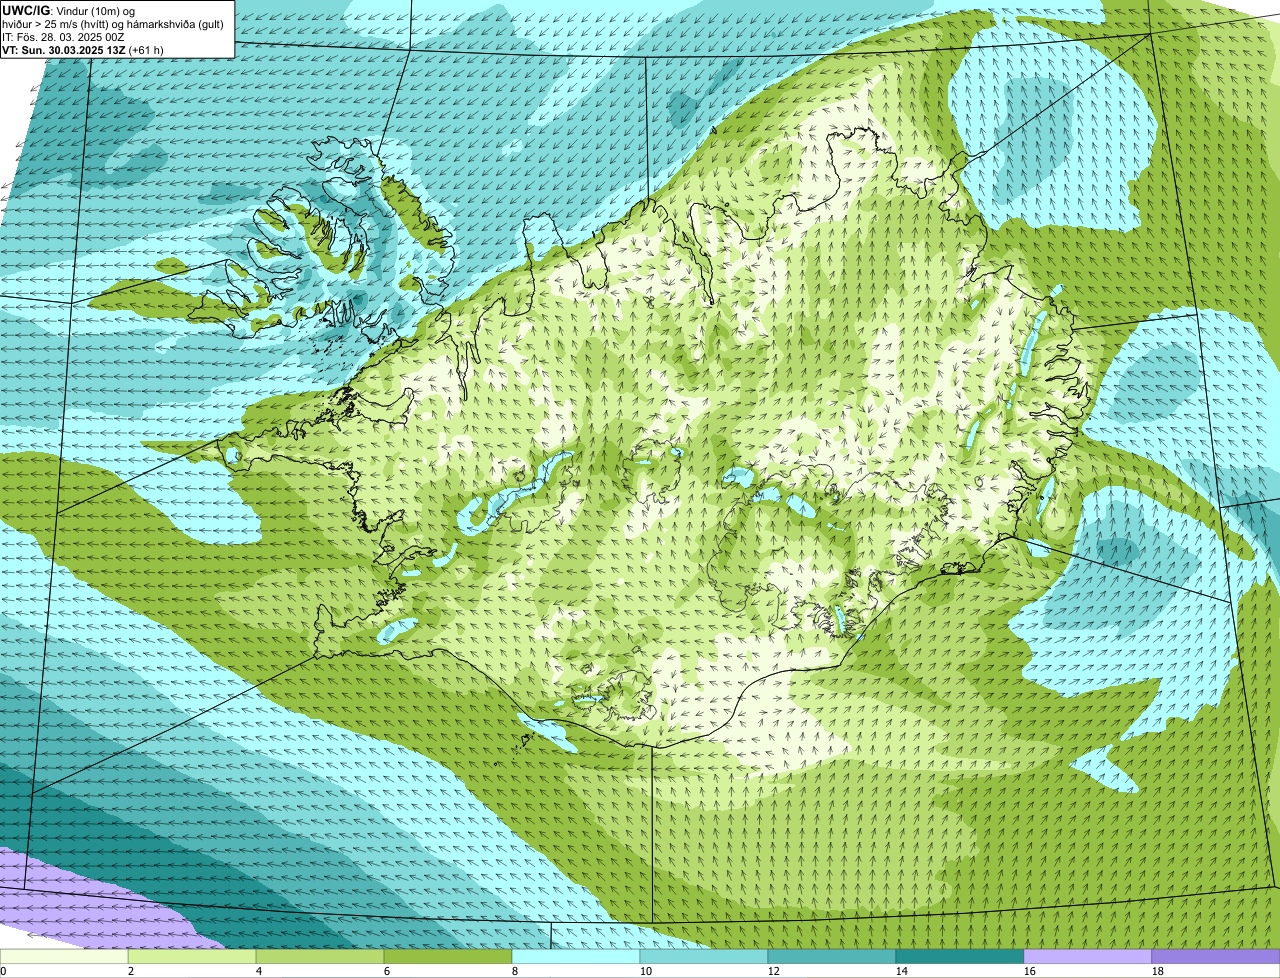Select the dark teal 14–16 m/s legend swatch
Screen dimensions: 1280x978
pyautogui.click(x=960, y=956)
